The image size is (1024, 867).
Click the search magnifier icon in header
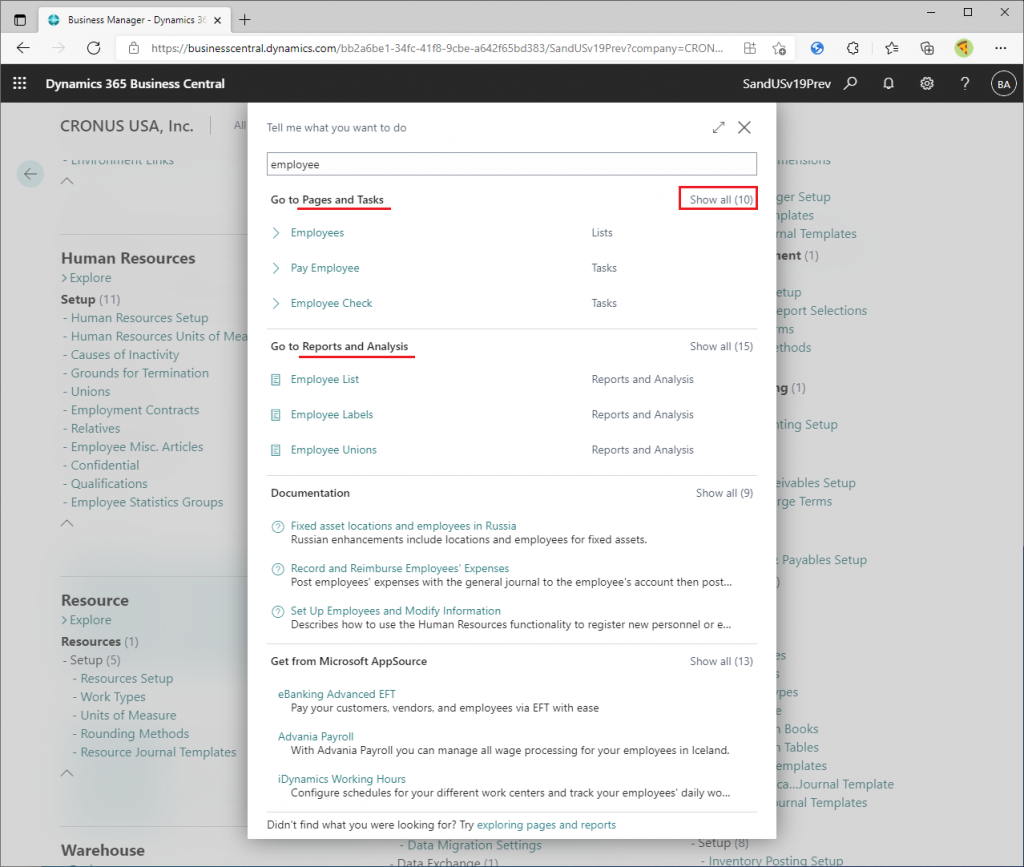[x=850, y=84]
